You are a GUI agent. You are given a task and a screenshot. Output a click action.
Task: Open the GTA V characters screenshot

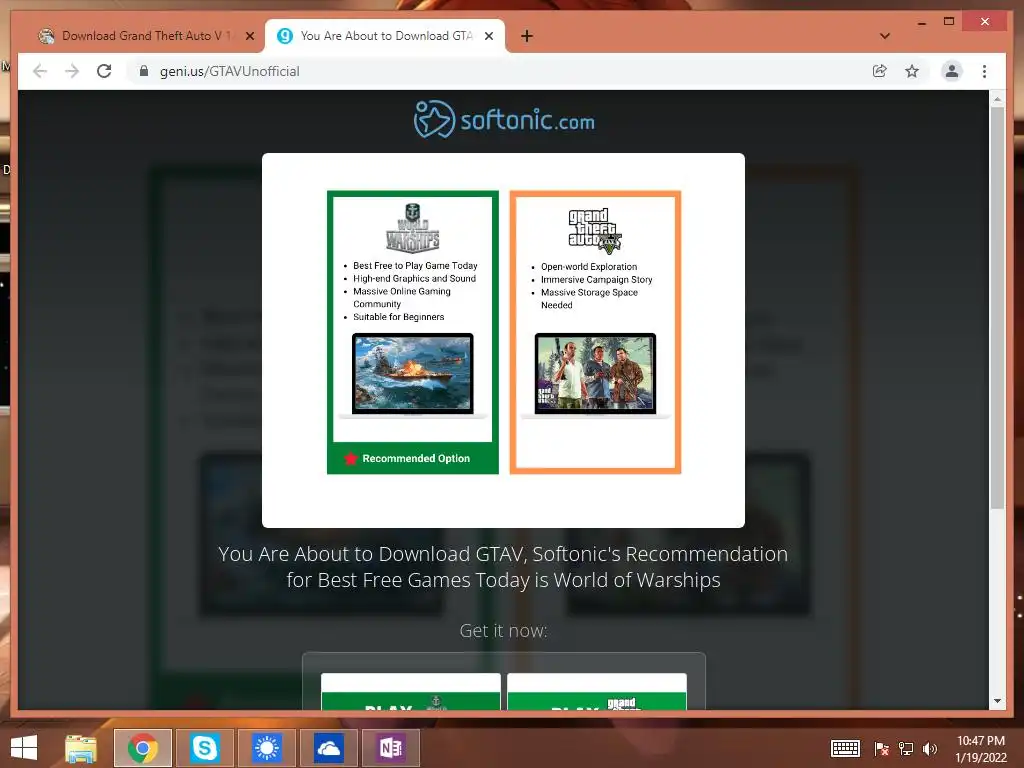pyautogui.click(x=595, y=375)
